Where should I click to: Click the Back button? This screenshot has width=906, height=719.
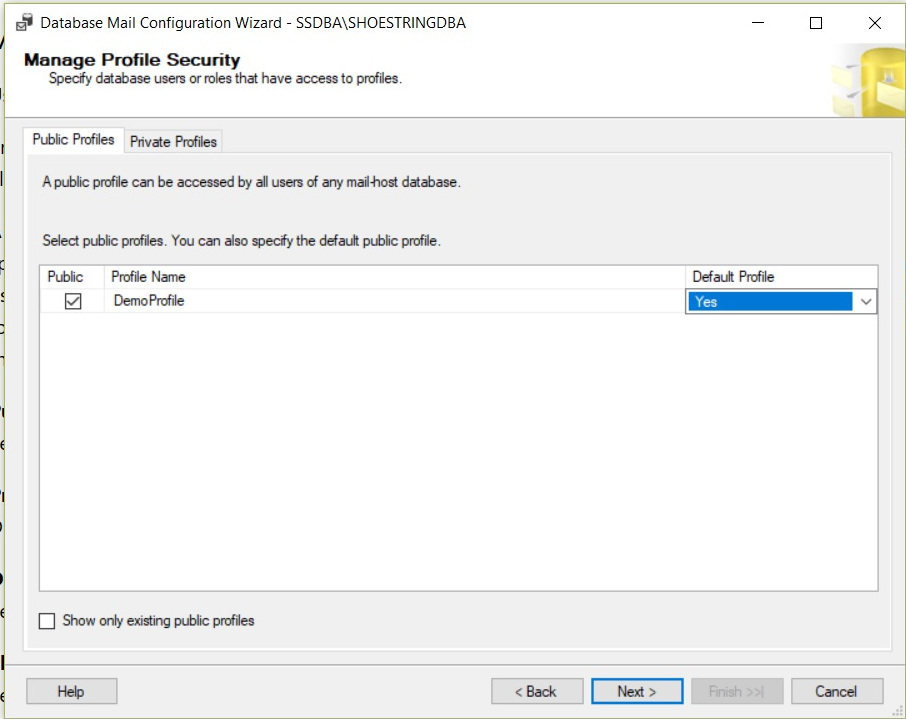(537, 690)
